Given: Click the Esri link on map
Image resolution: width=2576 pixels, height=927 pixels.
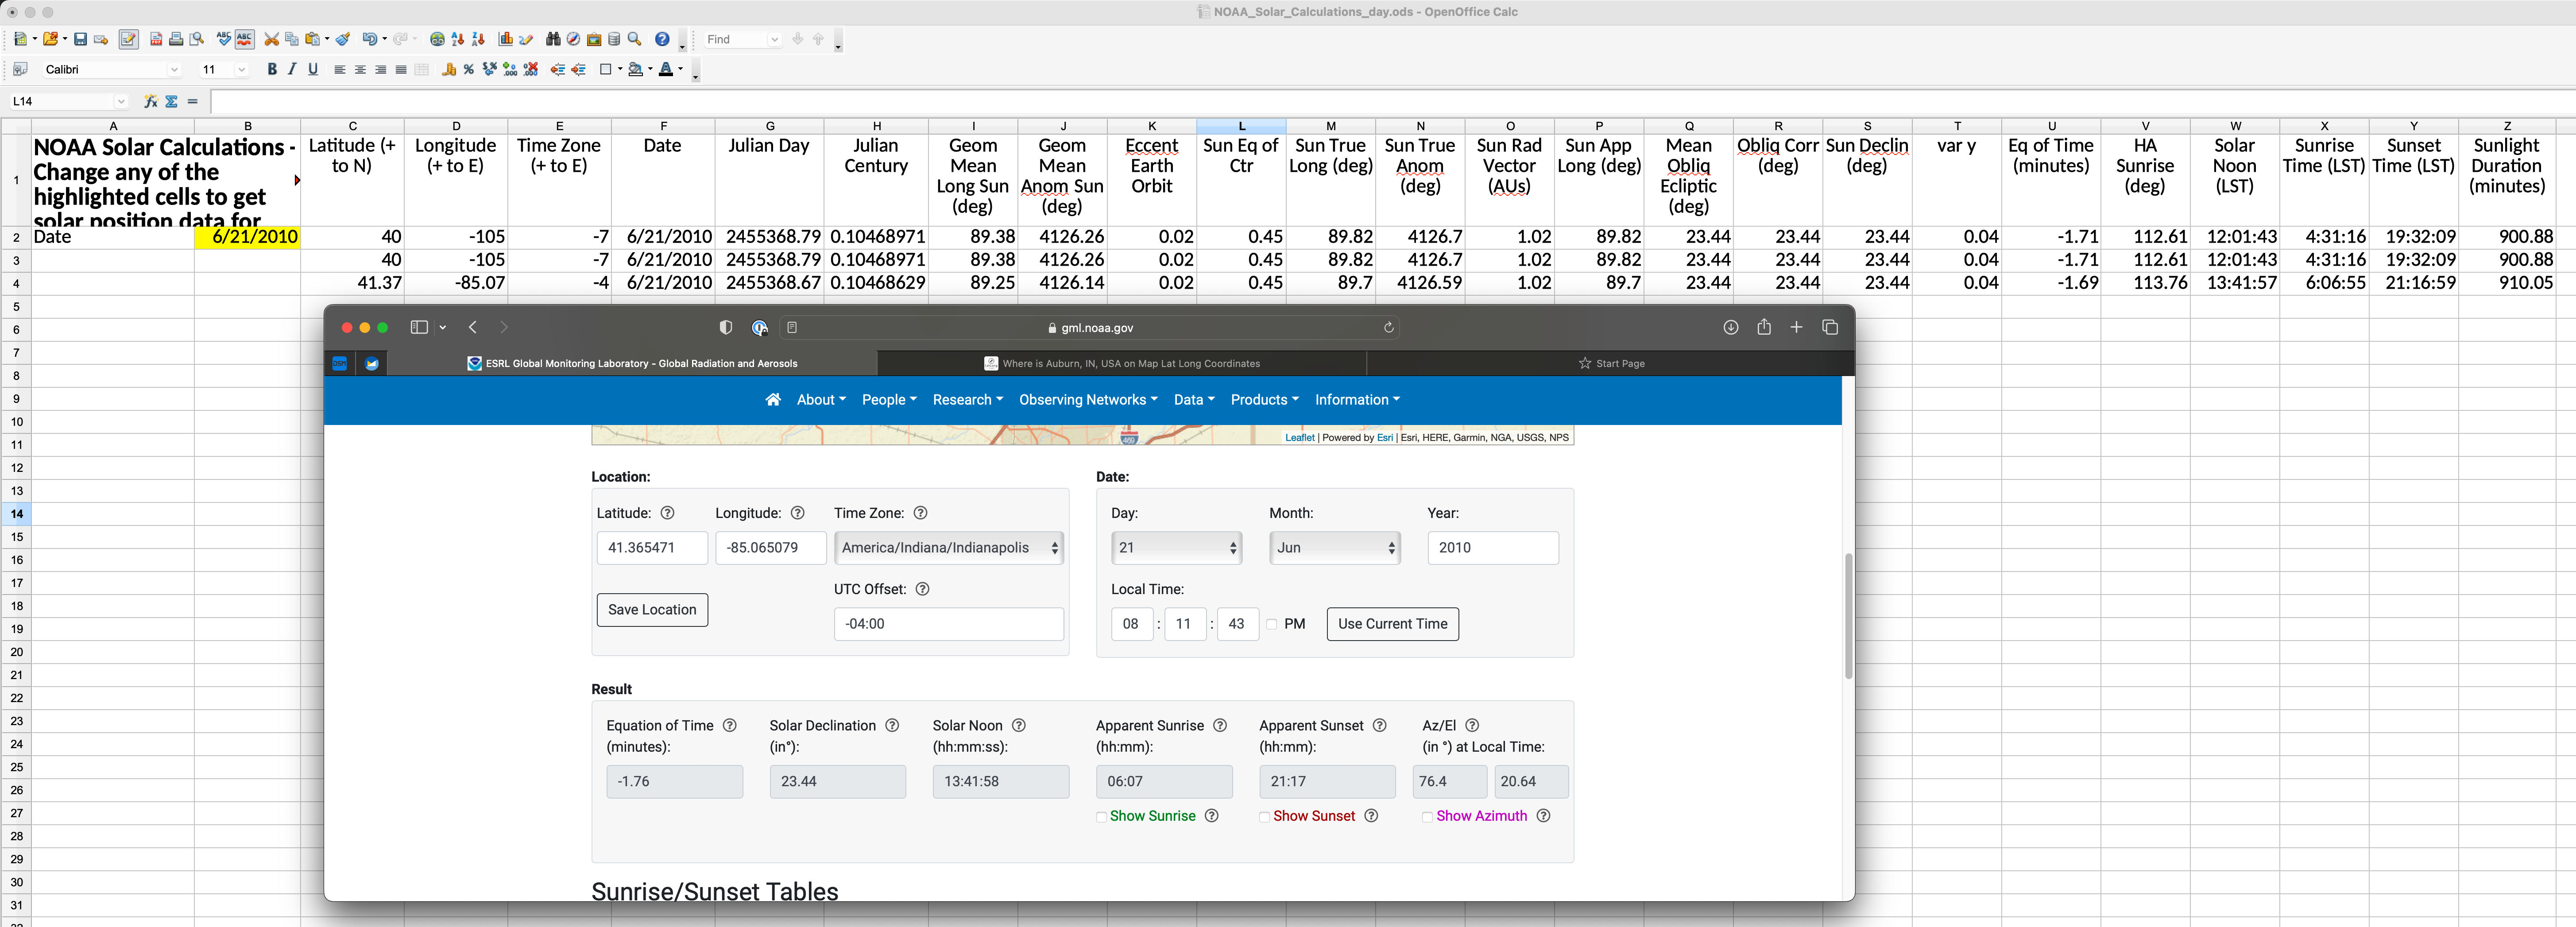Looking at the screenshot, I should [x=1384, y=437].
